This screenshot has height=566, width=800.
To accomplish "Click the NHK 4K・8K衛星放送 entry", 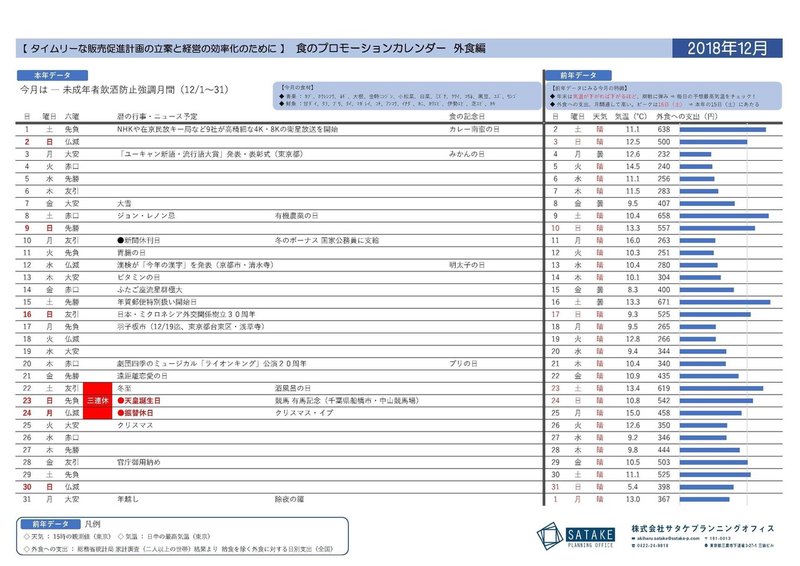I will [x=228, y=129].
